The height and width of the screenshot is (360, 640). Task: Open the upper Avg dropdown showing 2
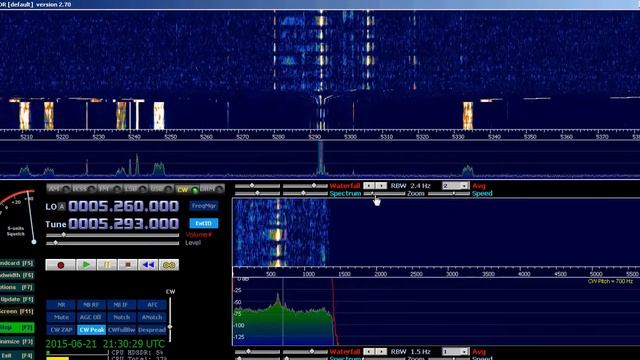(456, 186)
